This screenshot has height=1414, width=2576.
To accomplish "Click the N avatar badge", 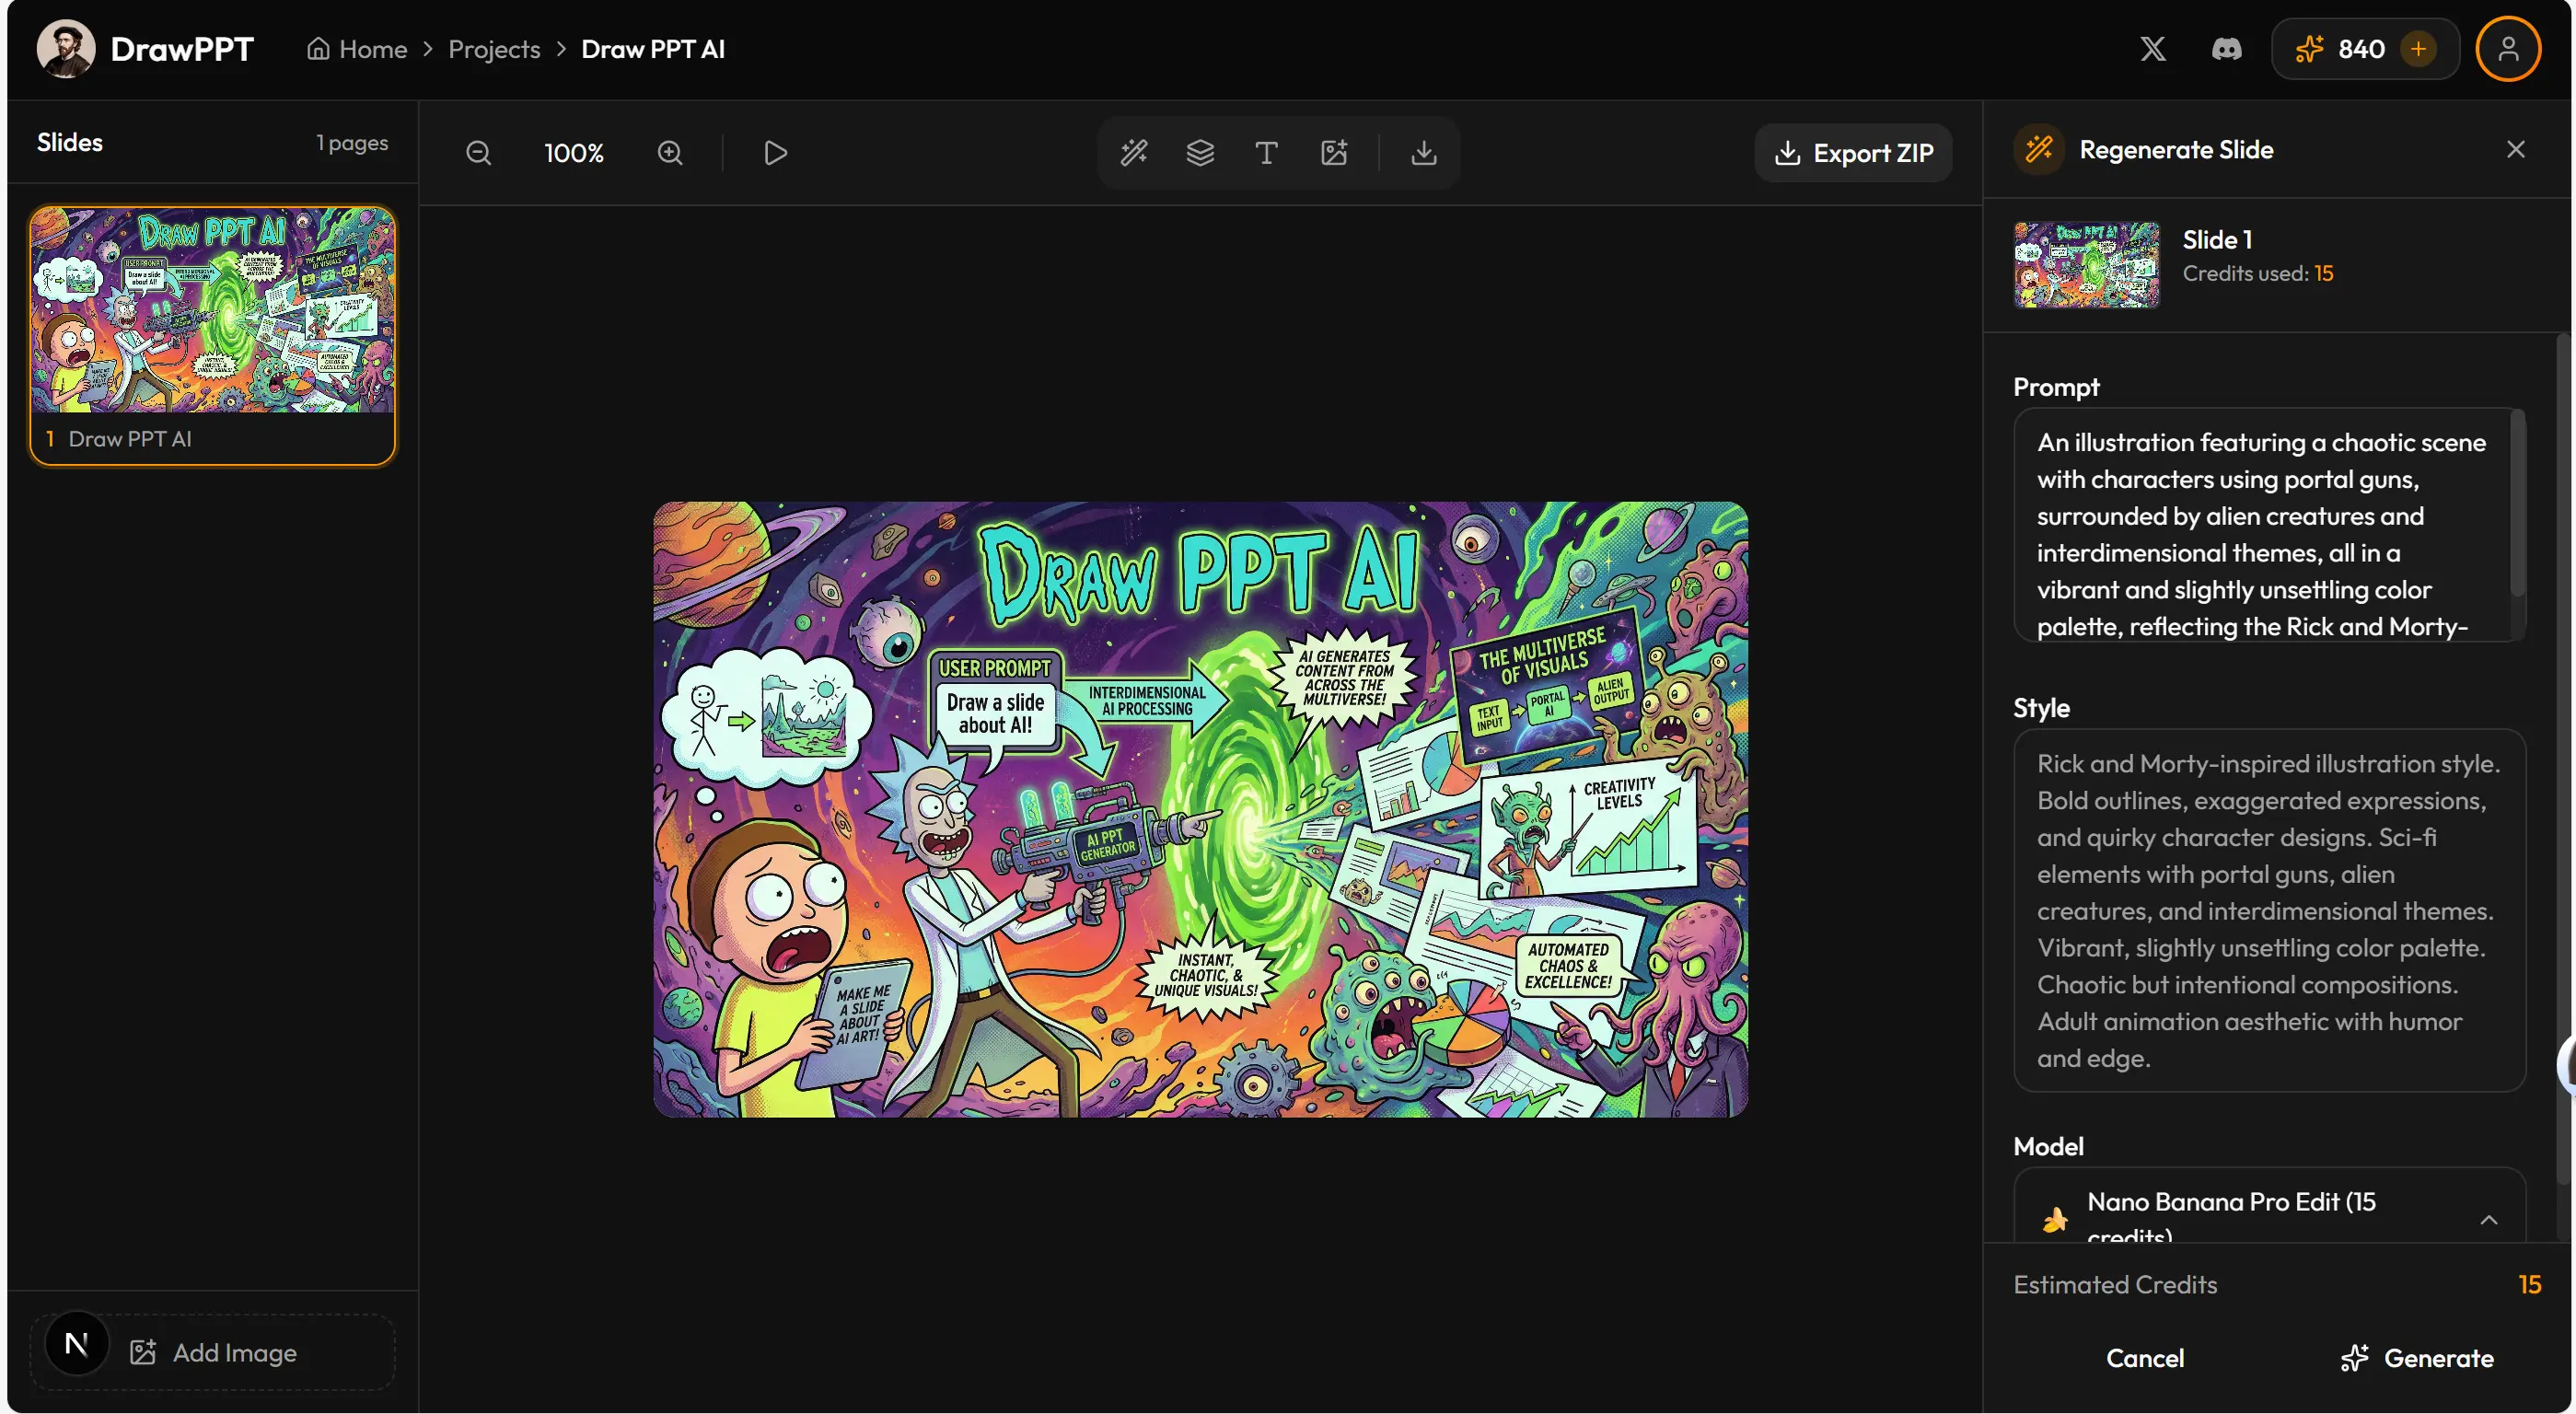I will click(x=76, y=1343).
